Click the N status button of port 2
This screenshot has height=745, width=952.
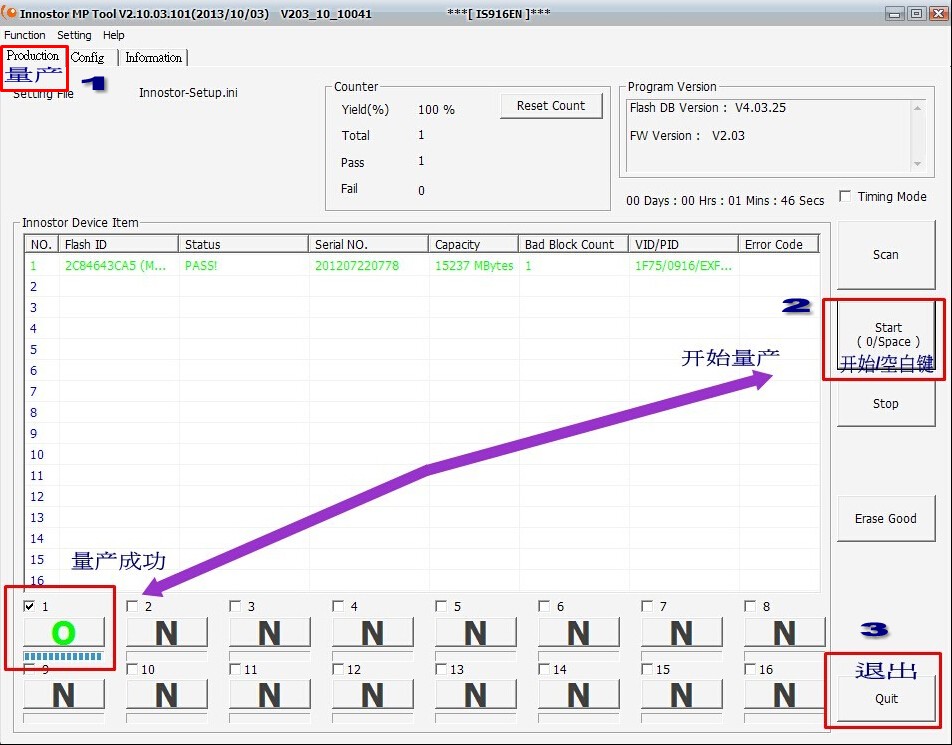(x=167, y=633)
